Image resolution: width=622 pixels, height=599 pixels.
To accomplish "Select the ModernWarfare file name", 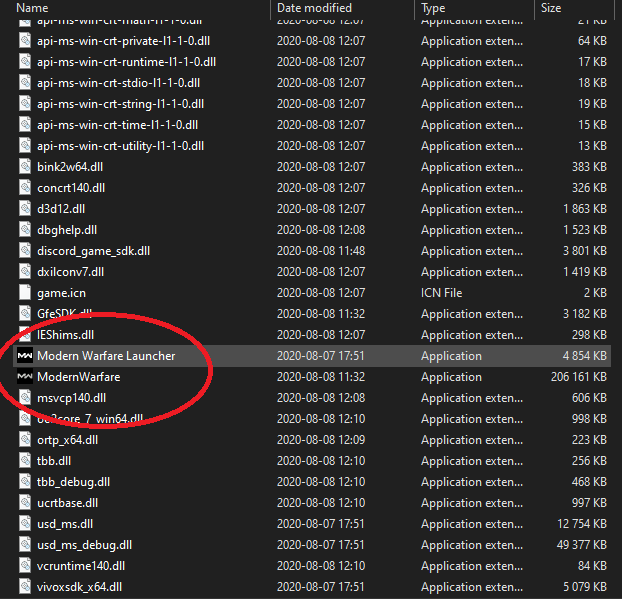I will coord(79,377).
